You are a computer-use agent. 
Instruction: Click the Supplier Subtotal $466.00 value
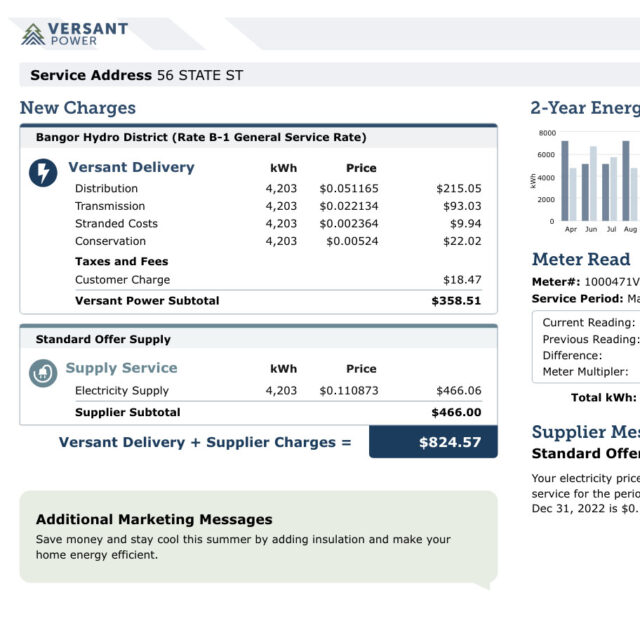click(x=455, y=412)
